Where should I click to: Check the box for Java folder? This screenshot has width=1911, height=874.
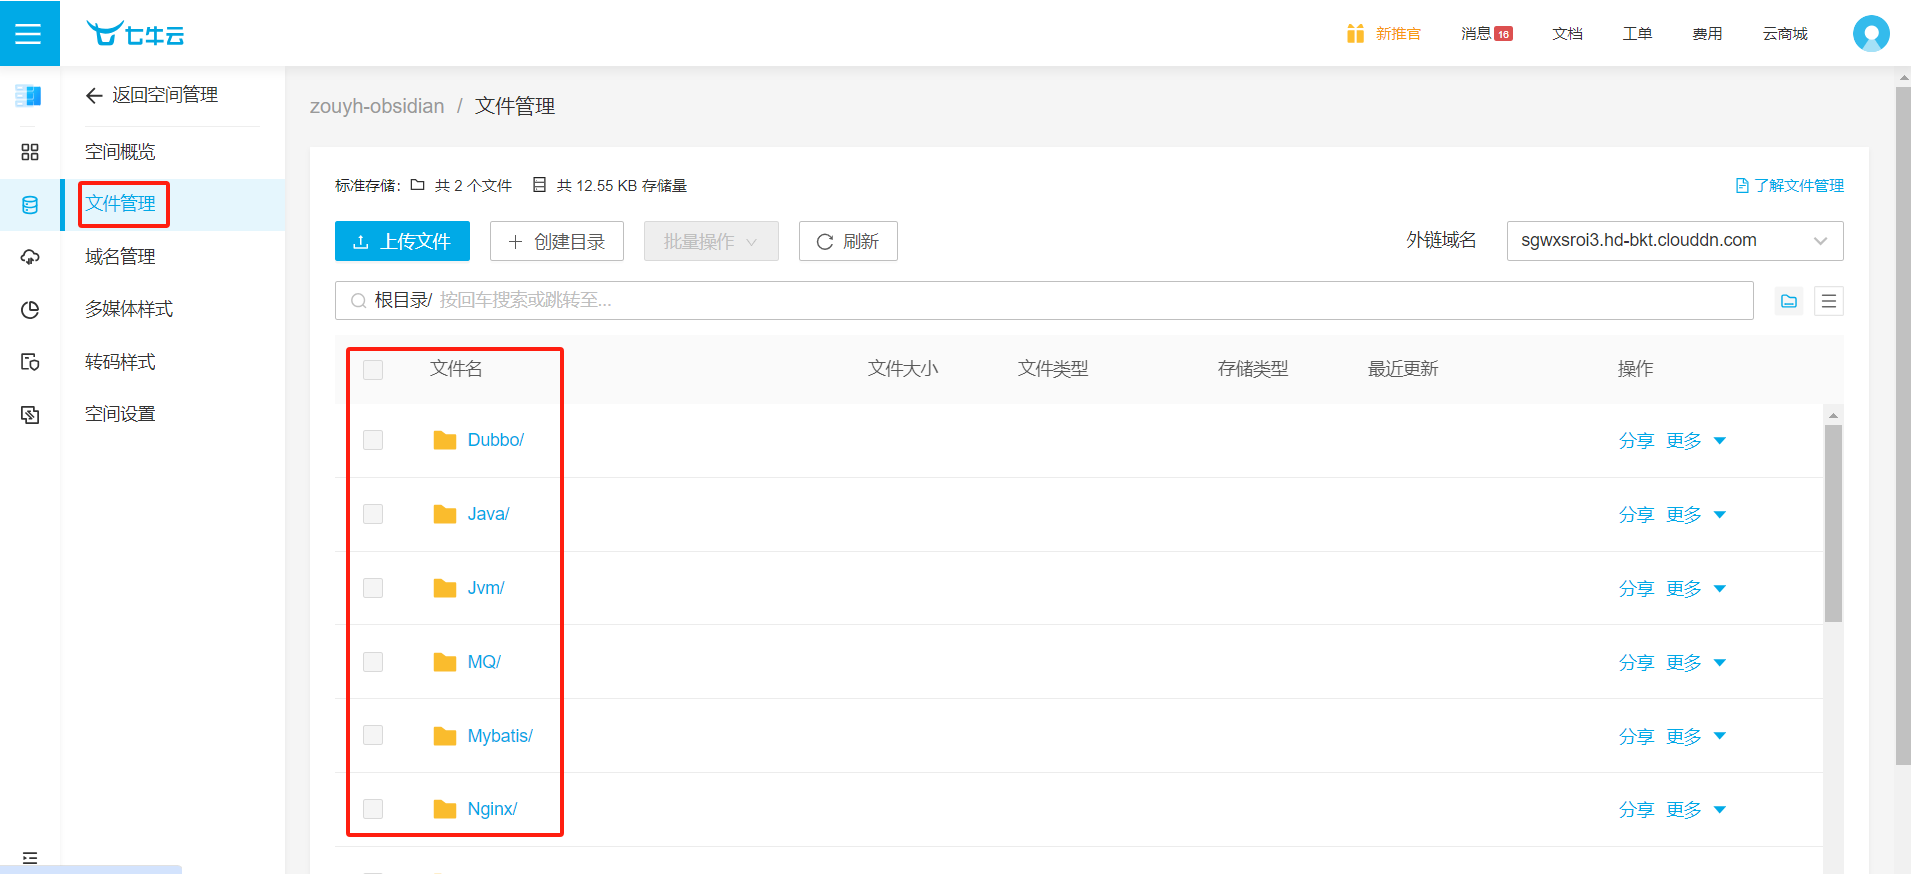point(373,514)
